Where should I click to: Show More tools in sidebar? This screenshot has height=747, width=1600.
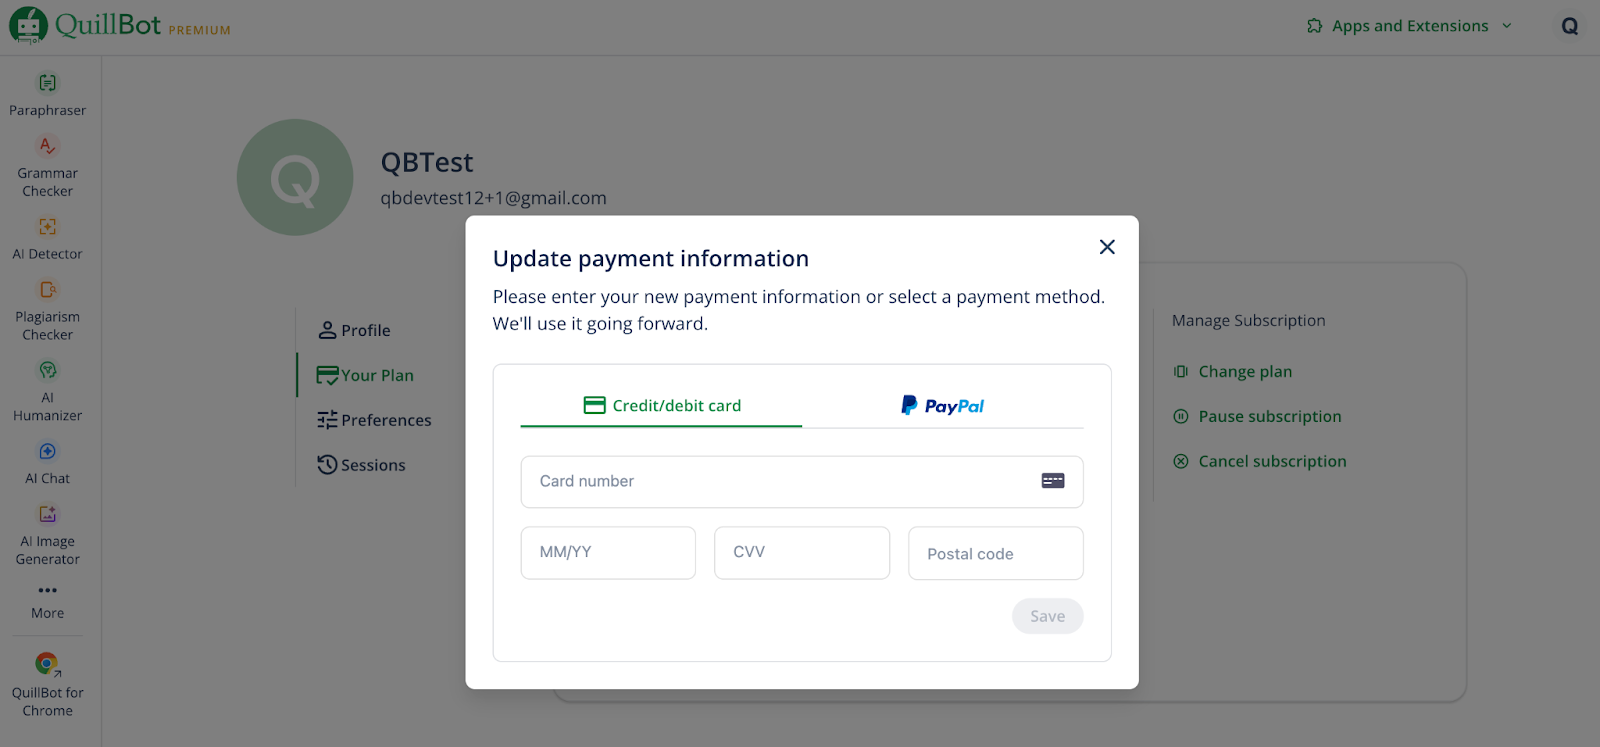point(47,600)
